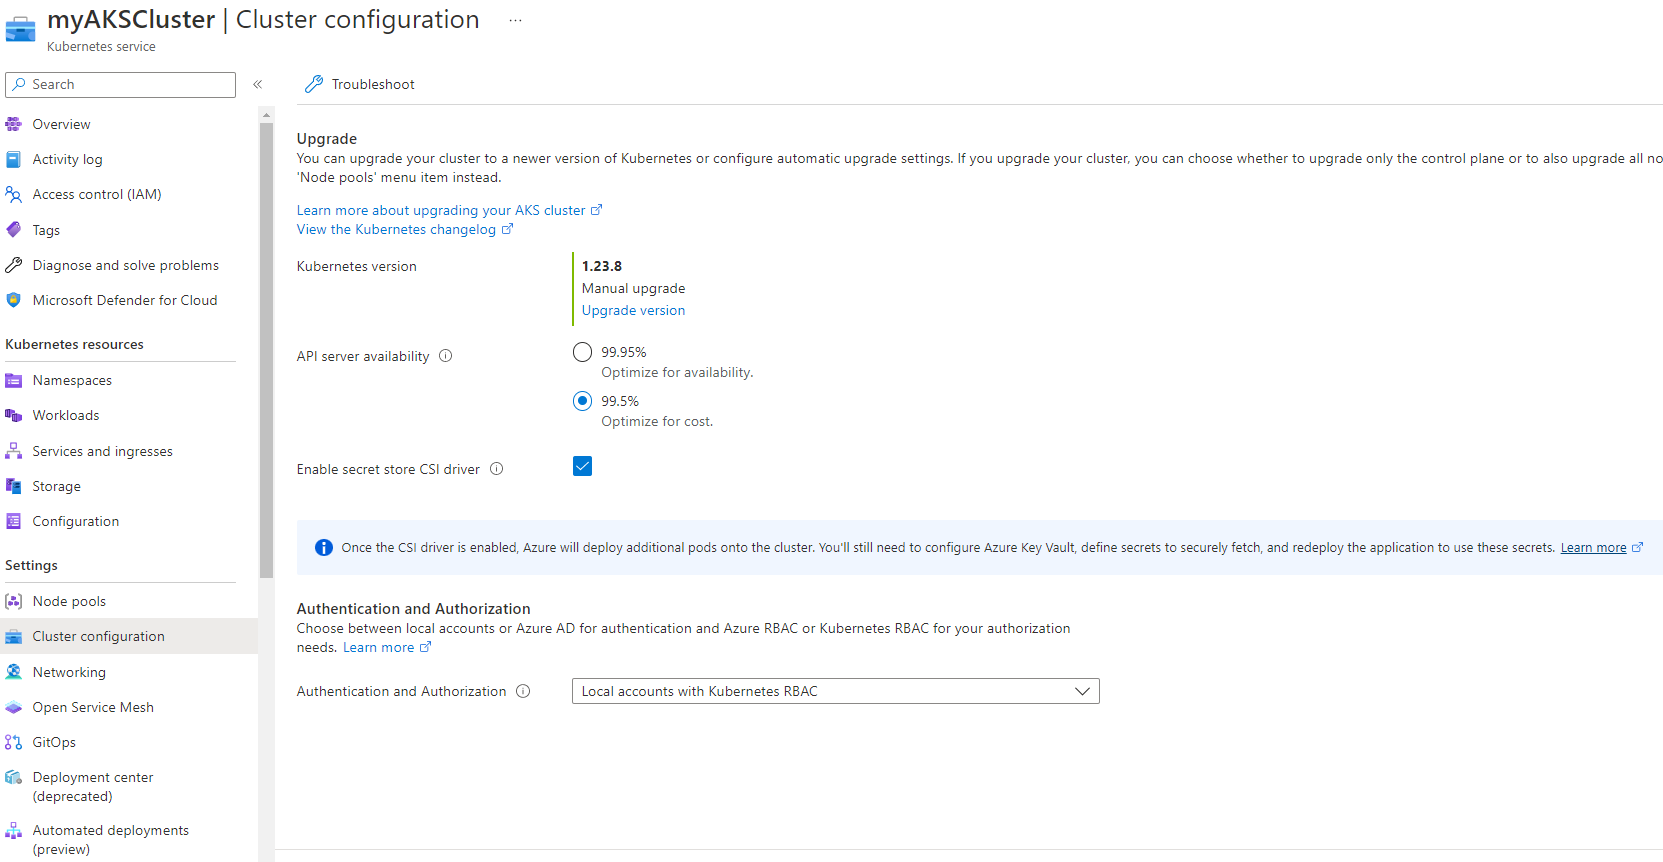Click the Open Service Mesh icon
This screenshot has height=862, width=1663.
pos(14,707)
